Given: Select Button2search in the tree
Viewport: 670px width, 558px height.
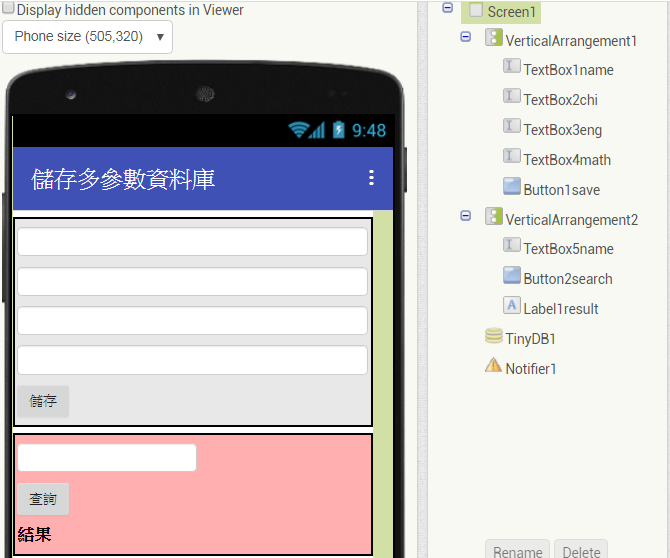Looking at the screenshot, I should pyautogui.click(x=568, y=279).
